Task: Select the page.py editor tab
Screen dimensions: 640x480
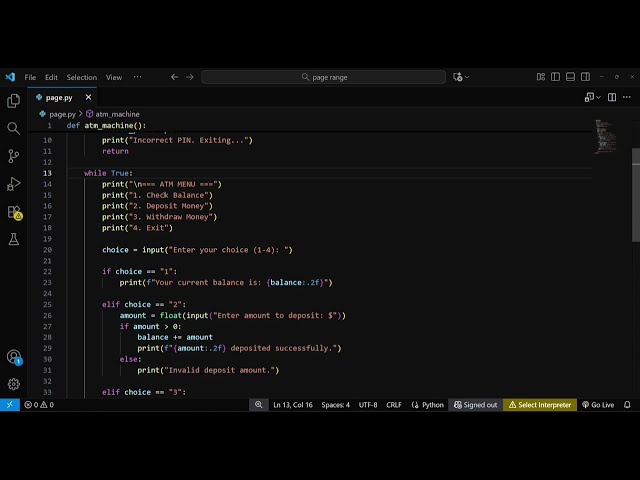Action: (x=62, y=97)
